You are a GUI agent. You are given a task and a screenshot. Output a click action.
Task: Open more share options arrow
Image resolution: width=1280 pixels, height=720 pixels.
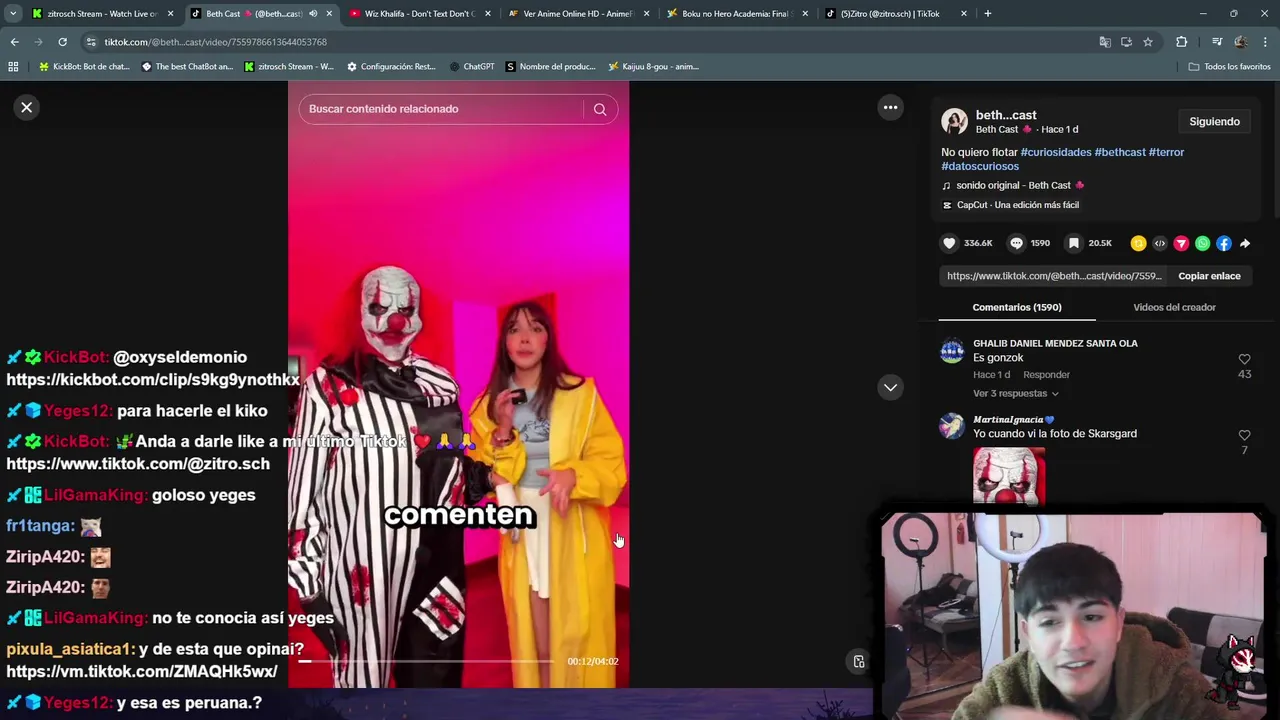point(1245,243)
